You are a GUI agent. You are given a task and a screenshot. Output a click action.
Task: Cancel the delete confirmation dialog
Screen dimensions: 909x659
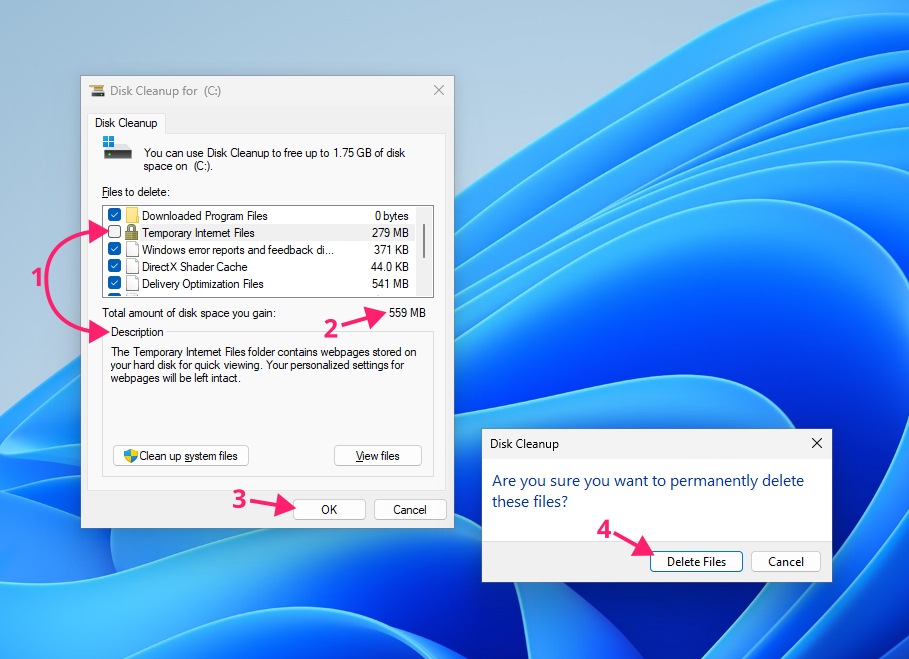tap(786, 562)
